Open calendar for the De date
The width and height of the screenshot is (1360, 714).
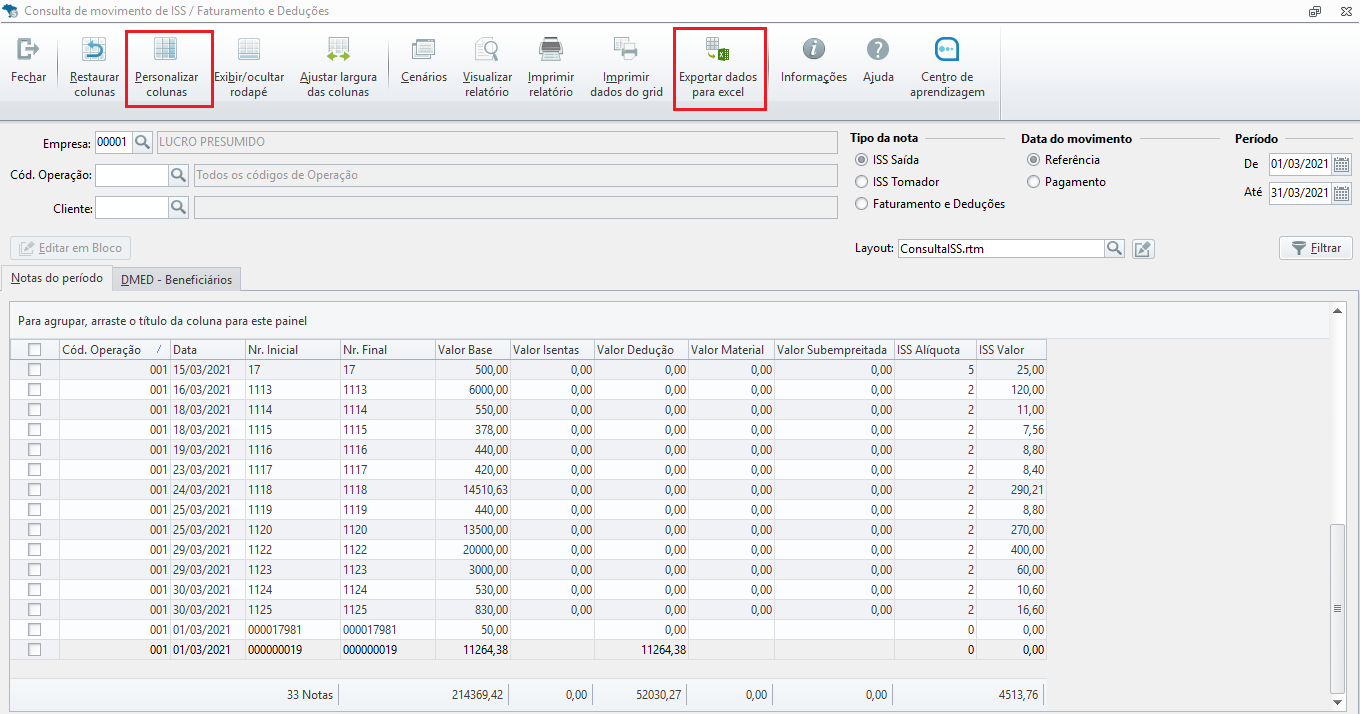pos(1342,165)
